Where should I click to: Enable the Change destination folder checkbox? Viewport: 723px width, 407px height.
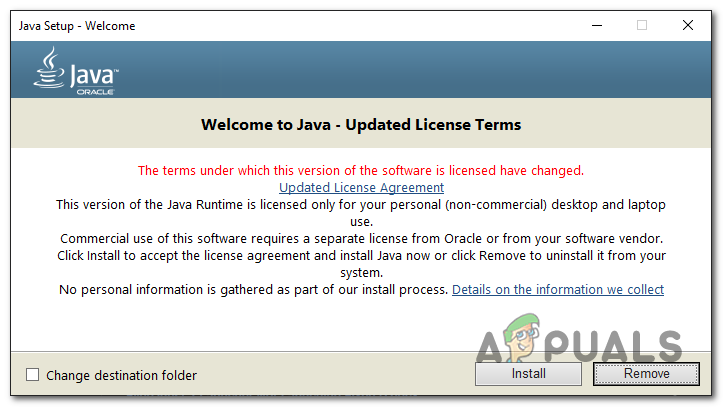pos(33,375)
